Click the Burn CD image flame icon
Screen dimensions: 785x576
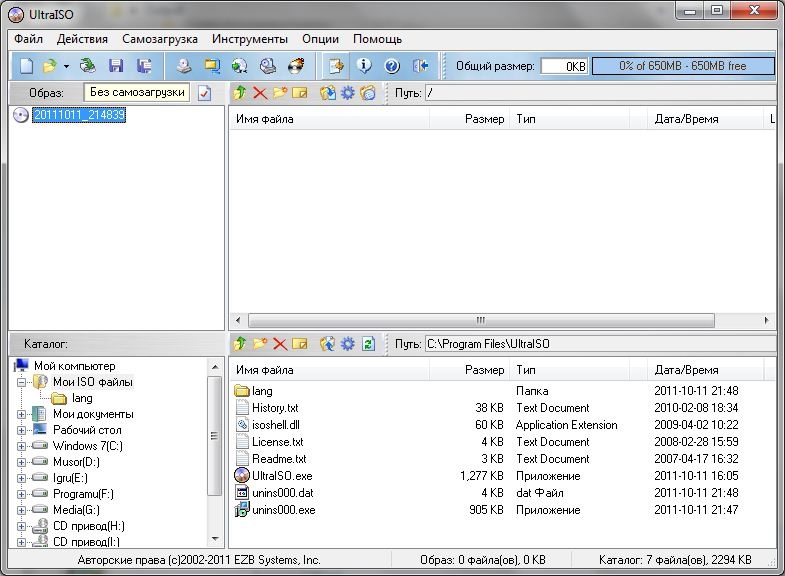coord(296,66)
